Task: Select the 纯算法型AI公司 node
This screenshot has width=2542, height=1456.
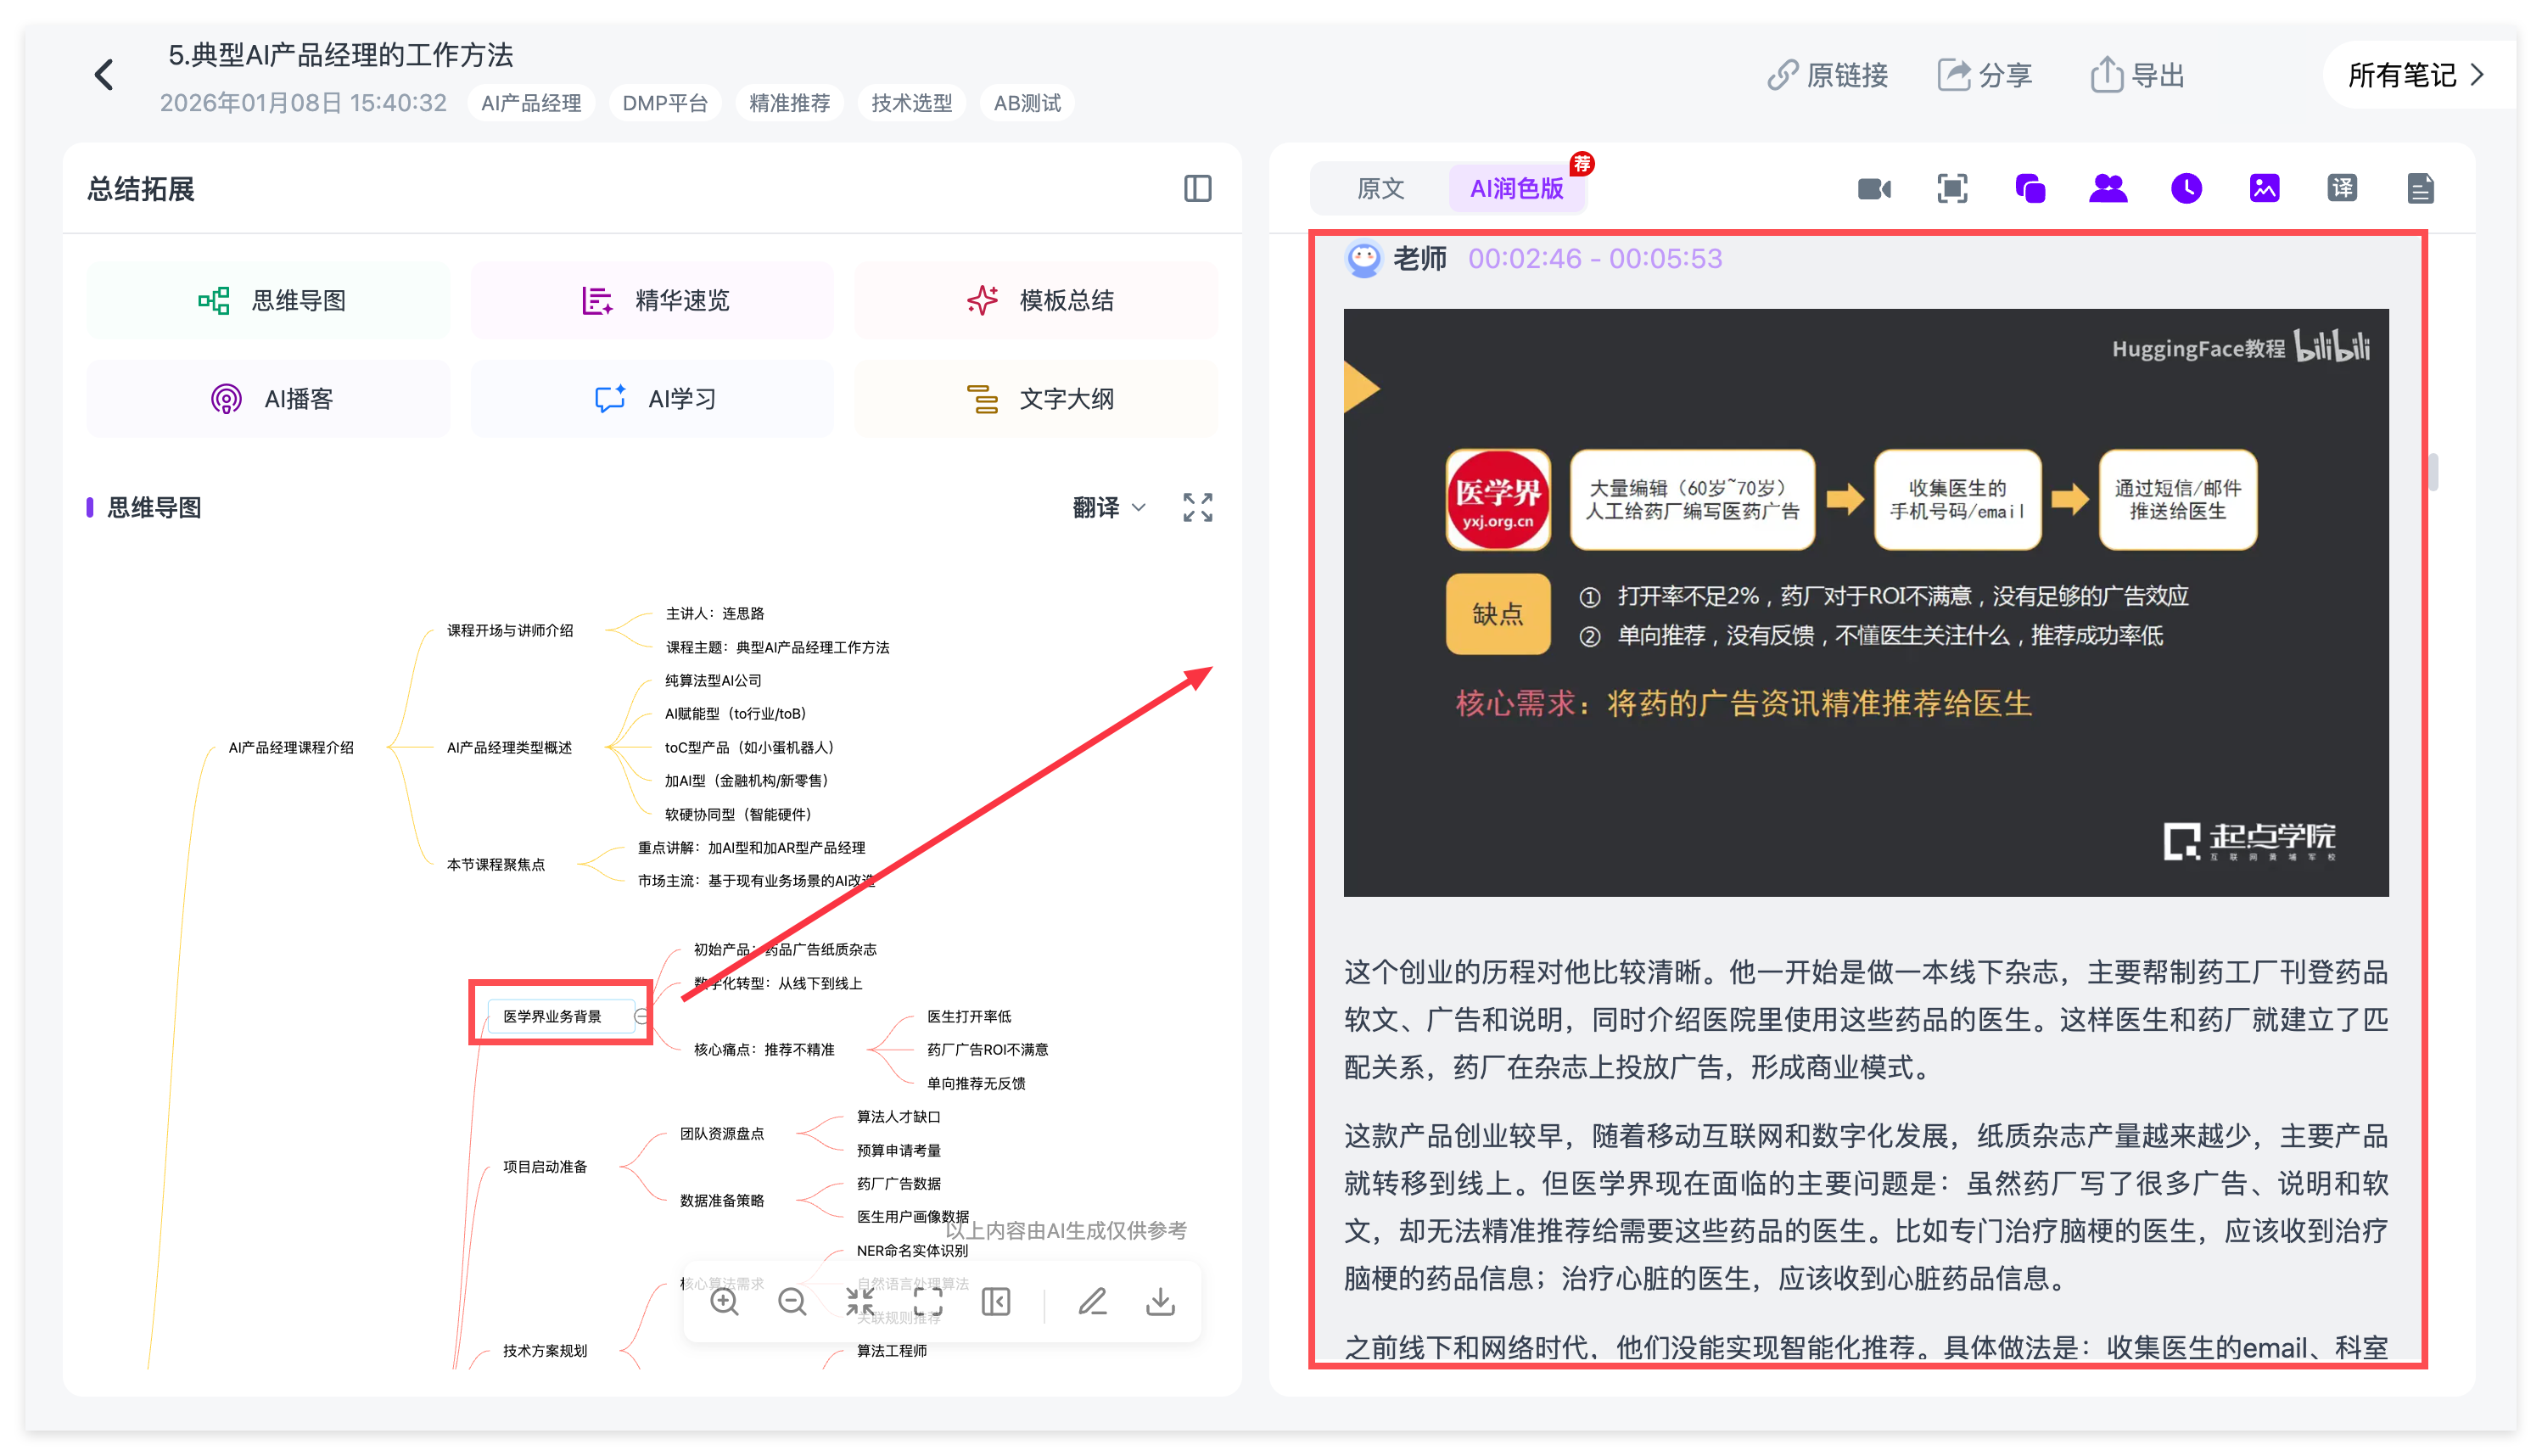Action: point(713,680)
